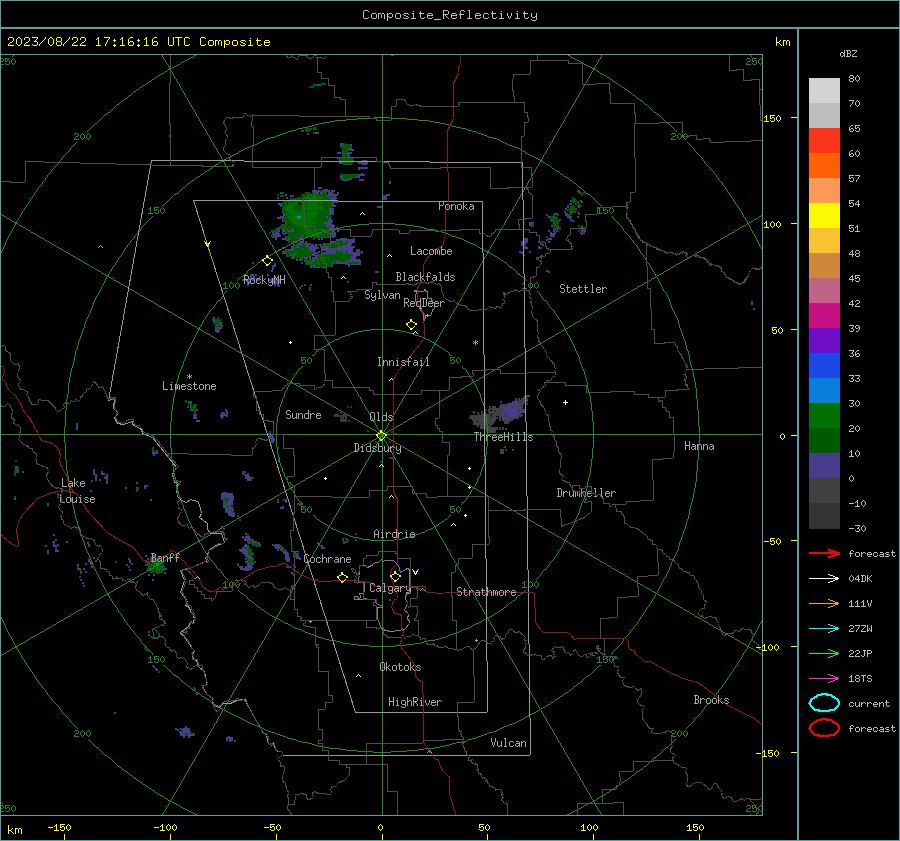Click the blue 33–36 dBZ color swatch
Image resolution: width=900 pixels, height=841 pixels.
(x=824, y=366)
